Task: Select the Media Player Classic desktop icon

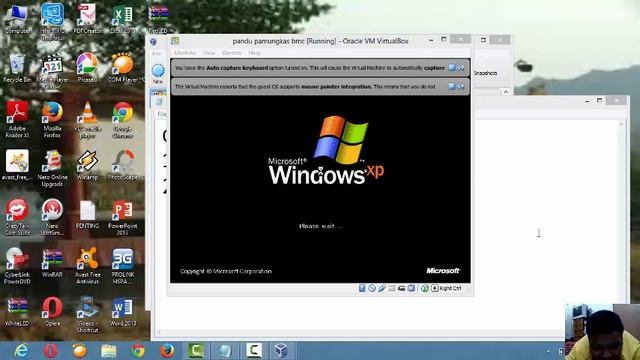Action: click(52, 70)
